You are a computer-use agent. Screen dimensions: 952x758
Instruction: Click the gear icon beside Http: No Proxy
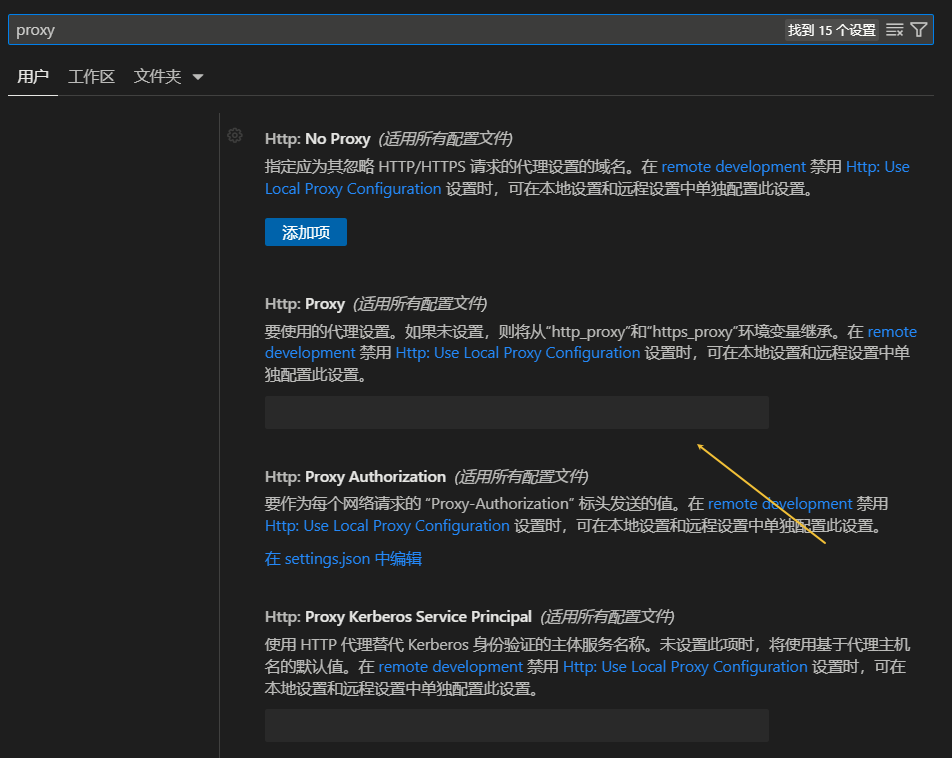[x=235, y=136]
